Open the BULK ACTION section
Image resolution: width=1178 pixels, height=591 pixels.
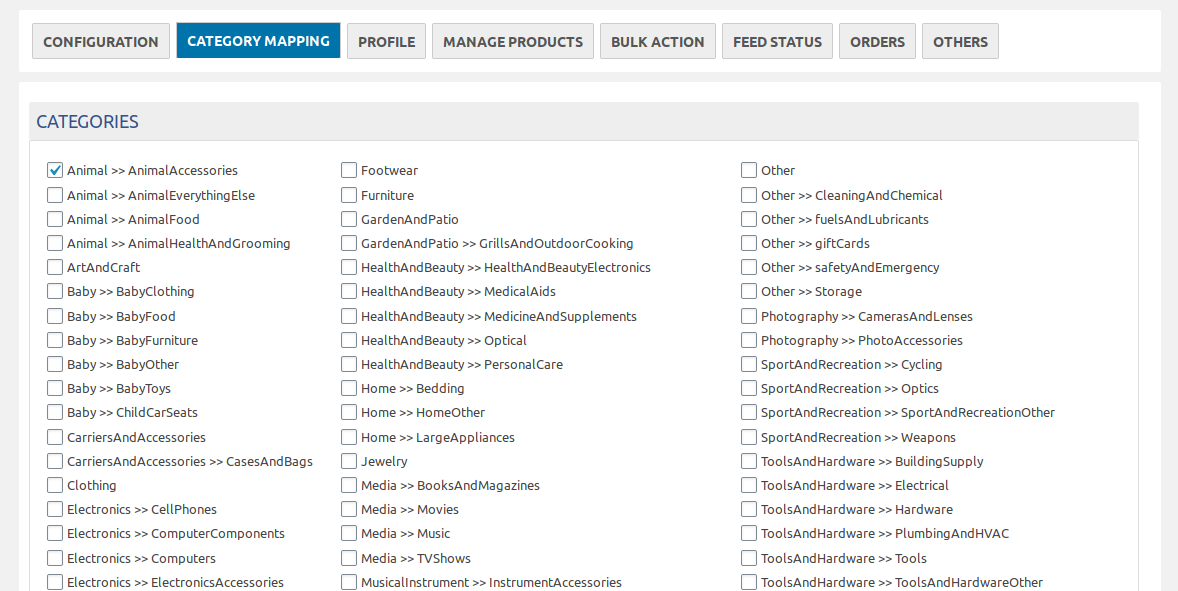657,41
